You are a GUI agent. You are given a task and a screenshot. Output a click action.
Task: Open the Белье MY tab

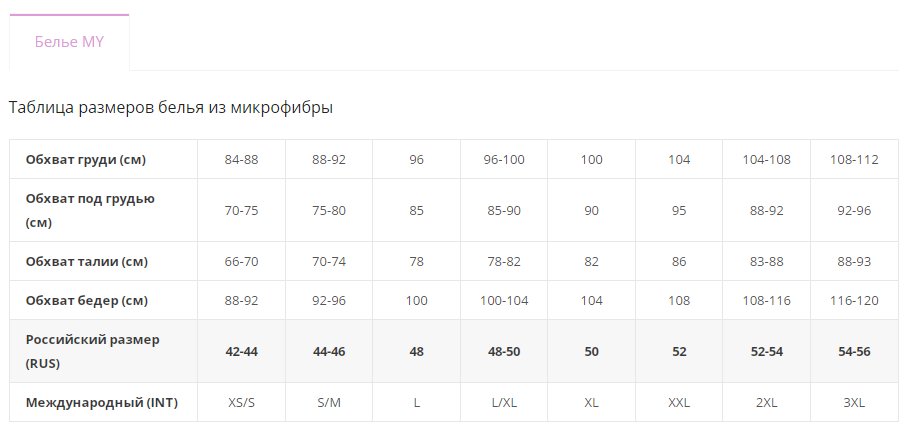[69, 42]
